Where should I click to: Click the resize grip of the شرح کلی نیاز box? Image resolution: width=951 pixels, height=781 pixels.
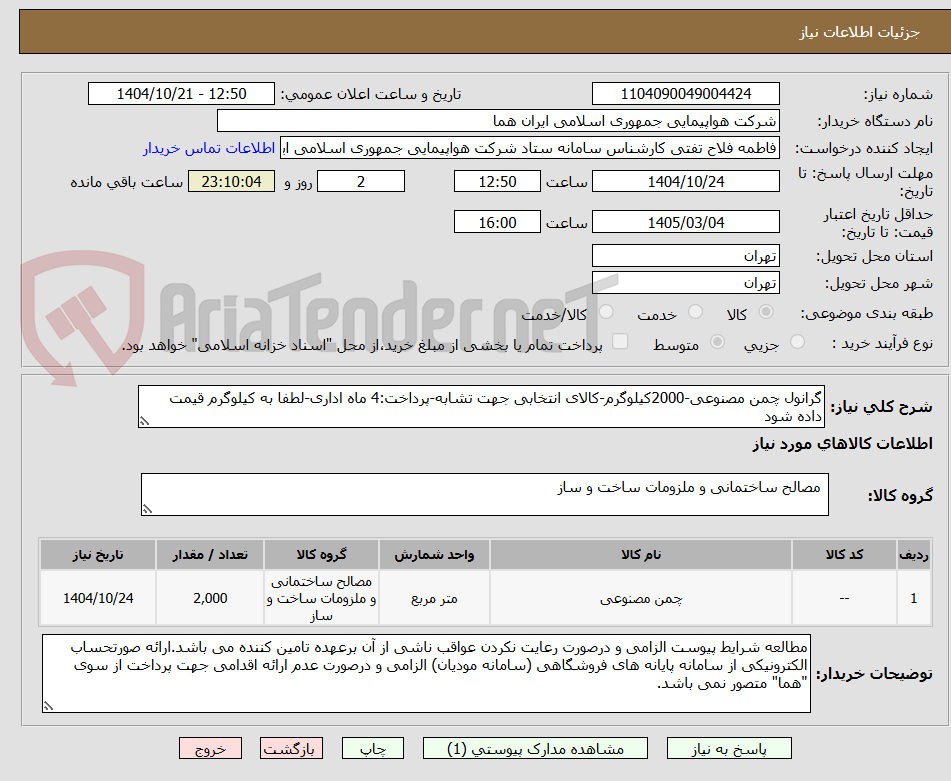pos(144,420)
